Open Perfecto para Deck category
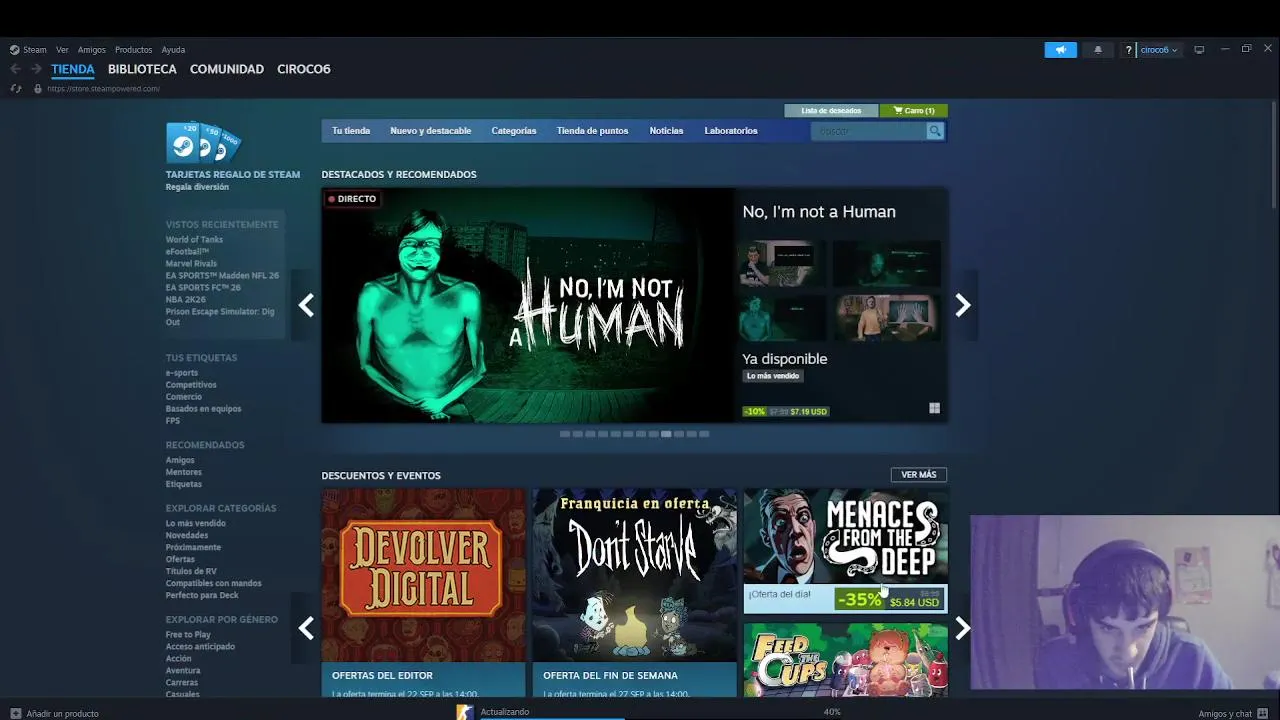 point(202,596)
